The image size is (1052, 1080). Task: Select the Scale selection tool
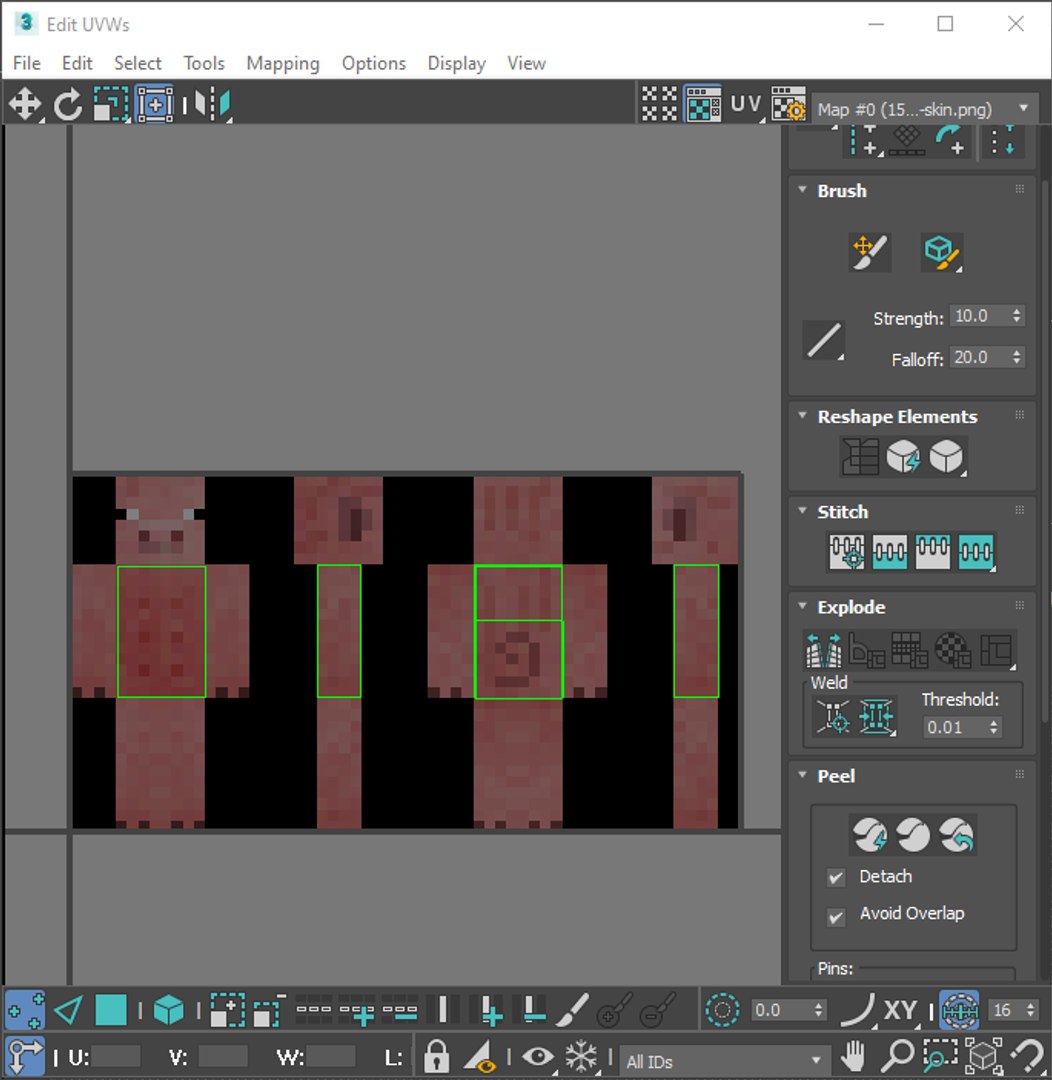[x=111, y=105]
